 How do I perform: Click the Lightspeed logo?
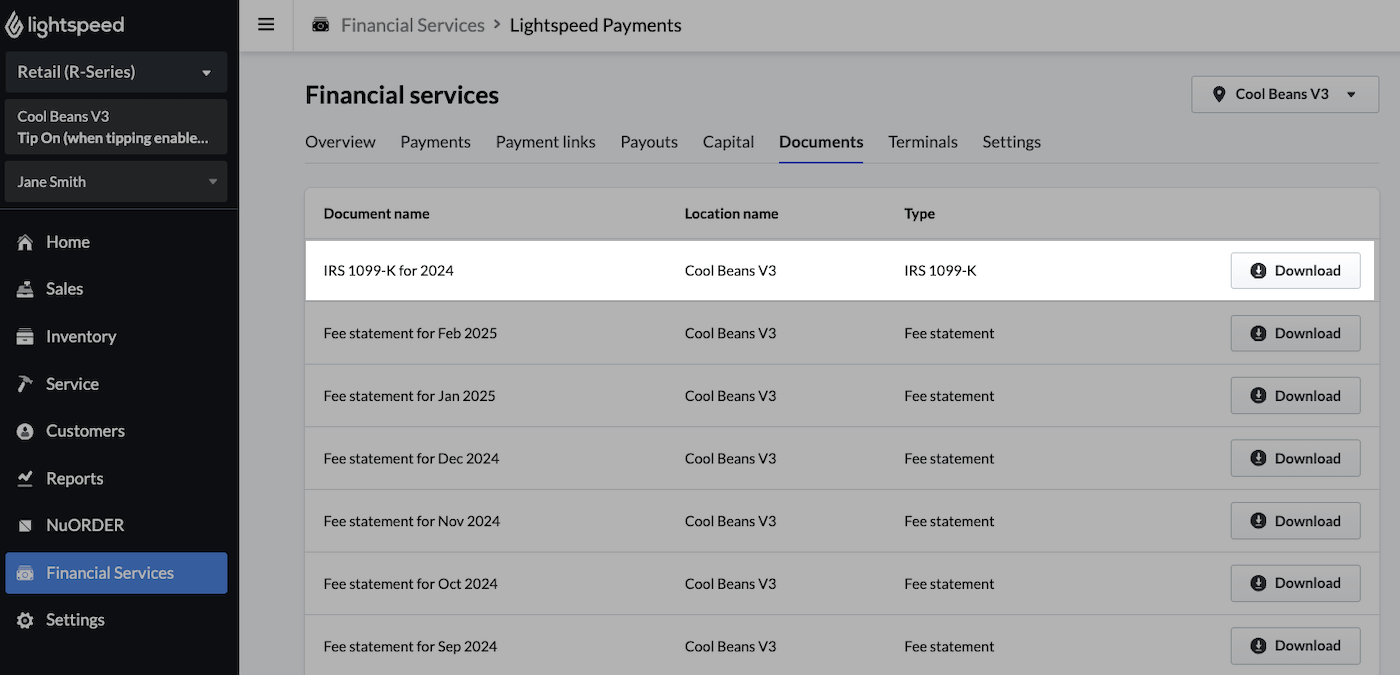tap(65, 24)
